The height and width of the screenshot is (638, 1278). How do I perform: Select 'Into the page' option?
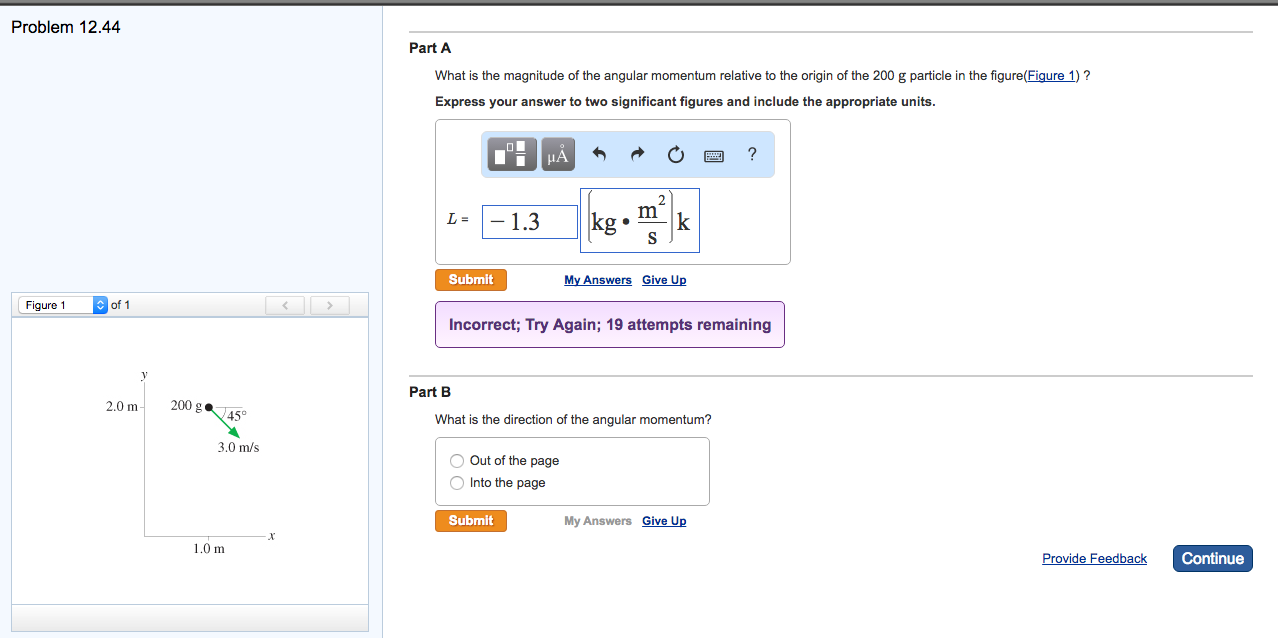(x=457, y=483)
